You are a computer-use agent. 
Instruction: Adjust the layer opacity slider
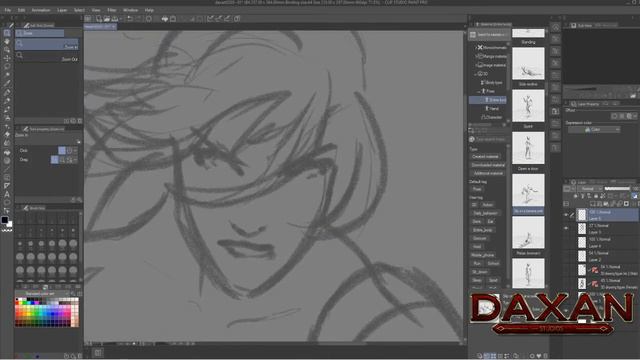617,189
